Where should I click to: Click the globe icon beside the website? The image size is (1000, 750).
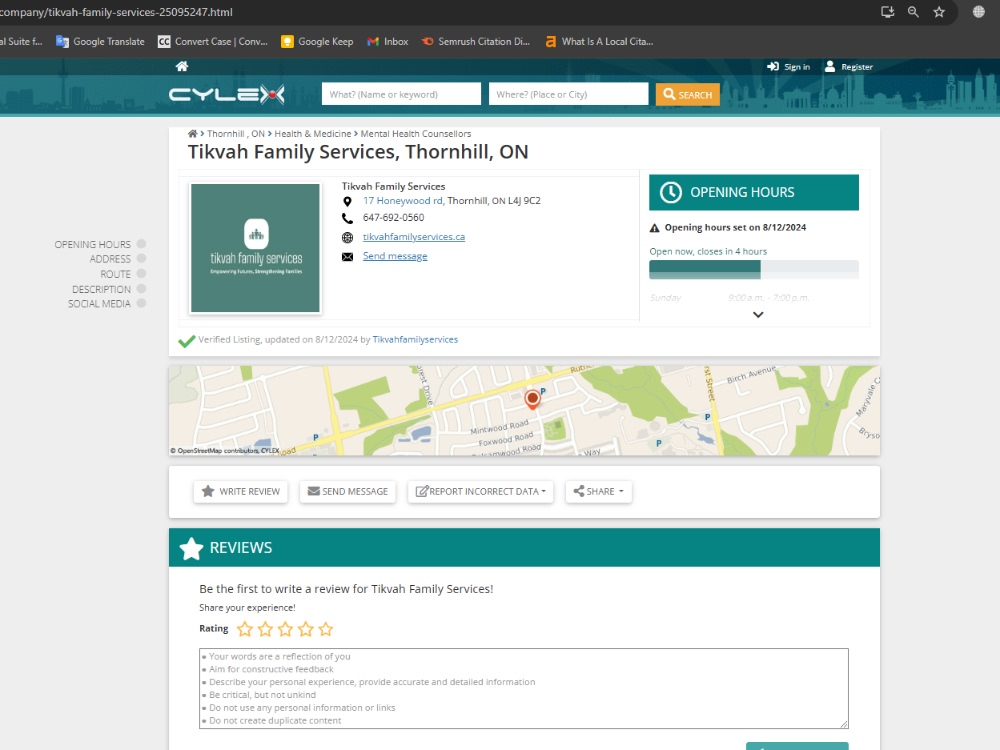click(x=347, y=237)
